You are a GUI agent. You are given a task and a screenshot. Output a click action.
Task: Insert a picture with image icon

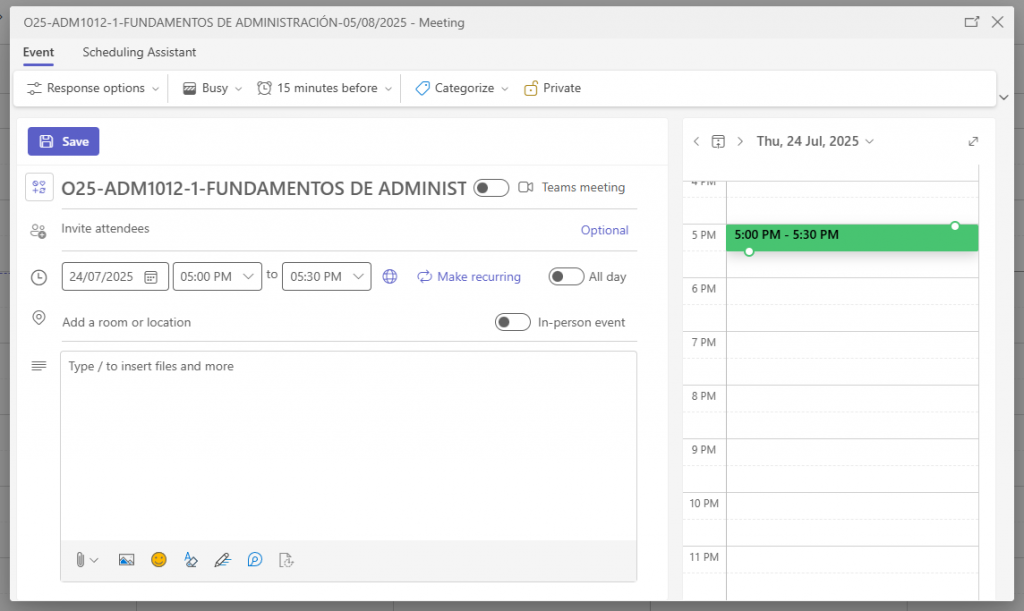point(127,560)
